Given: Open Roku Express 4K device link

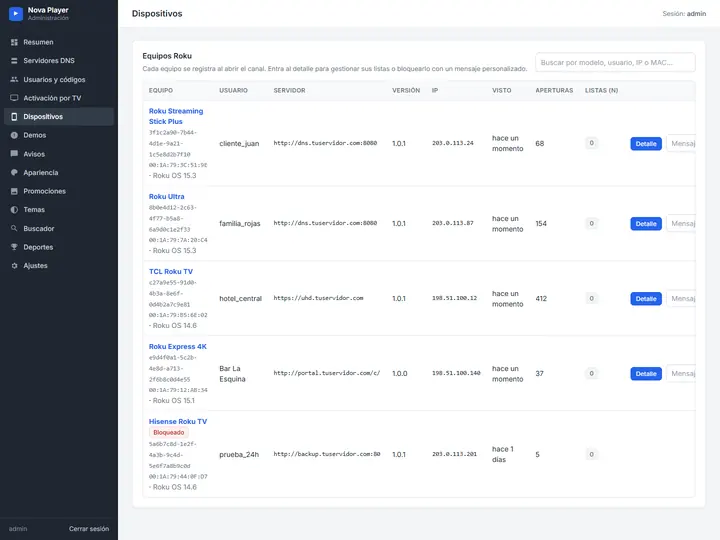Looking at the screenshot, I should [x=178, y=347].
